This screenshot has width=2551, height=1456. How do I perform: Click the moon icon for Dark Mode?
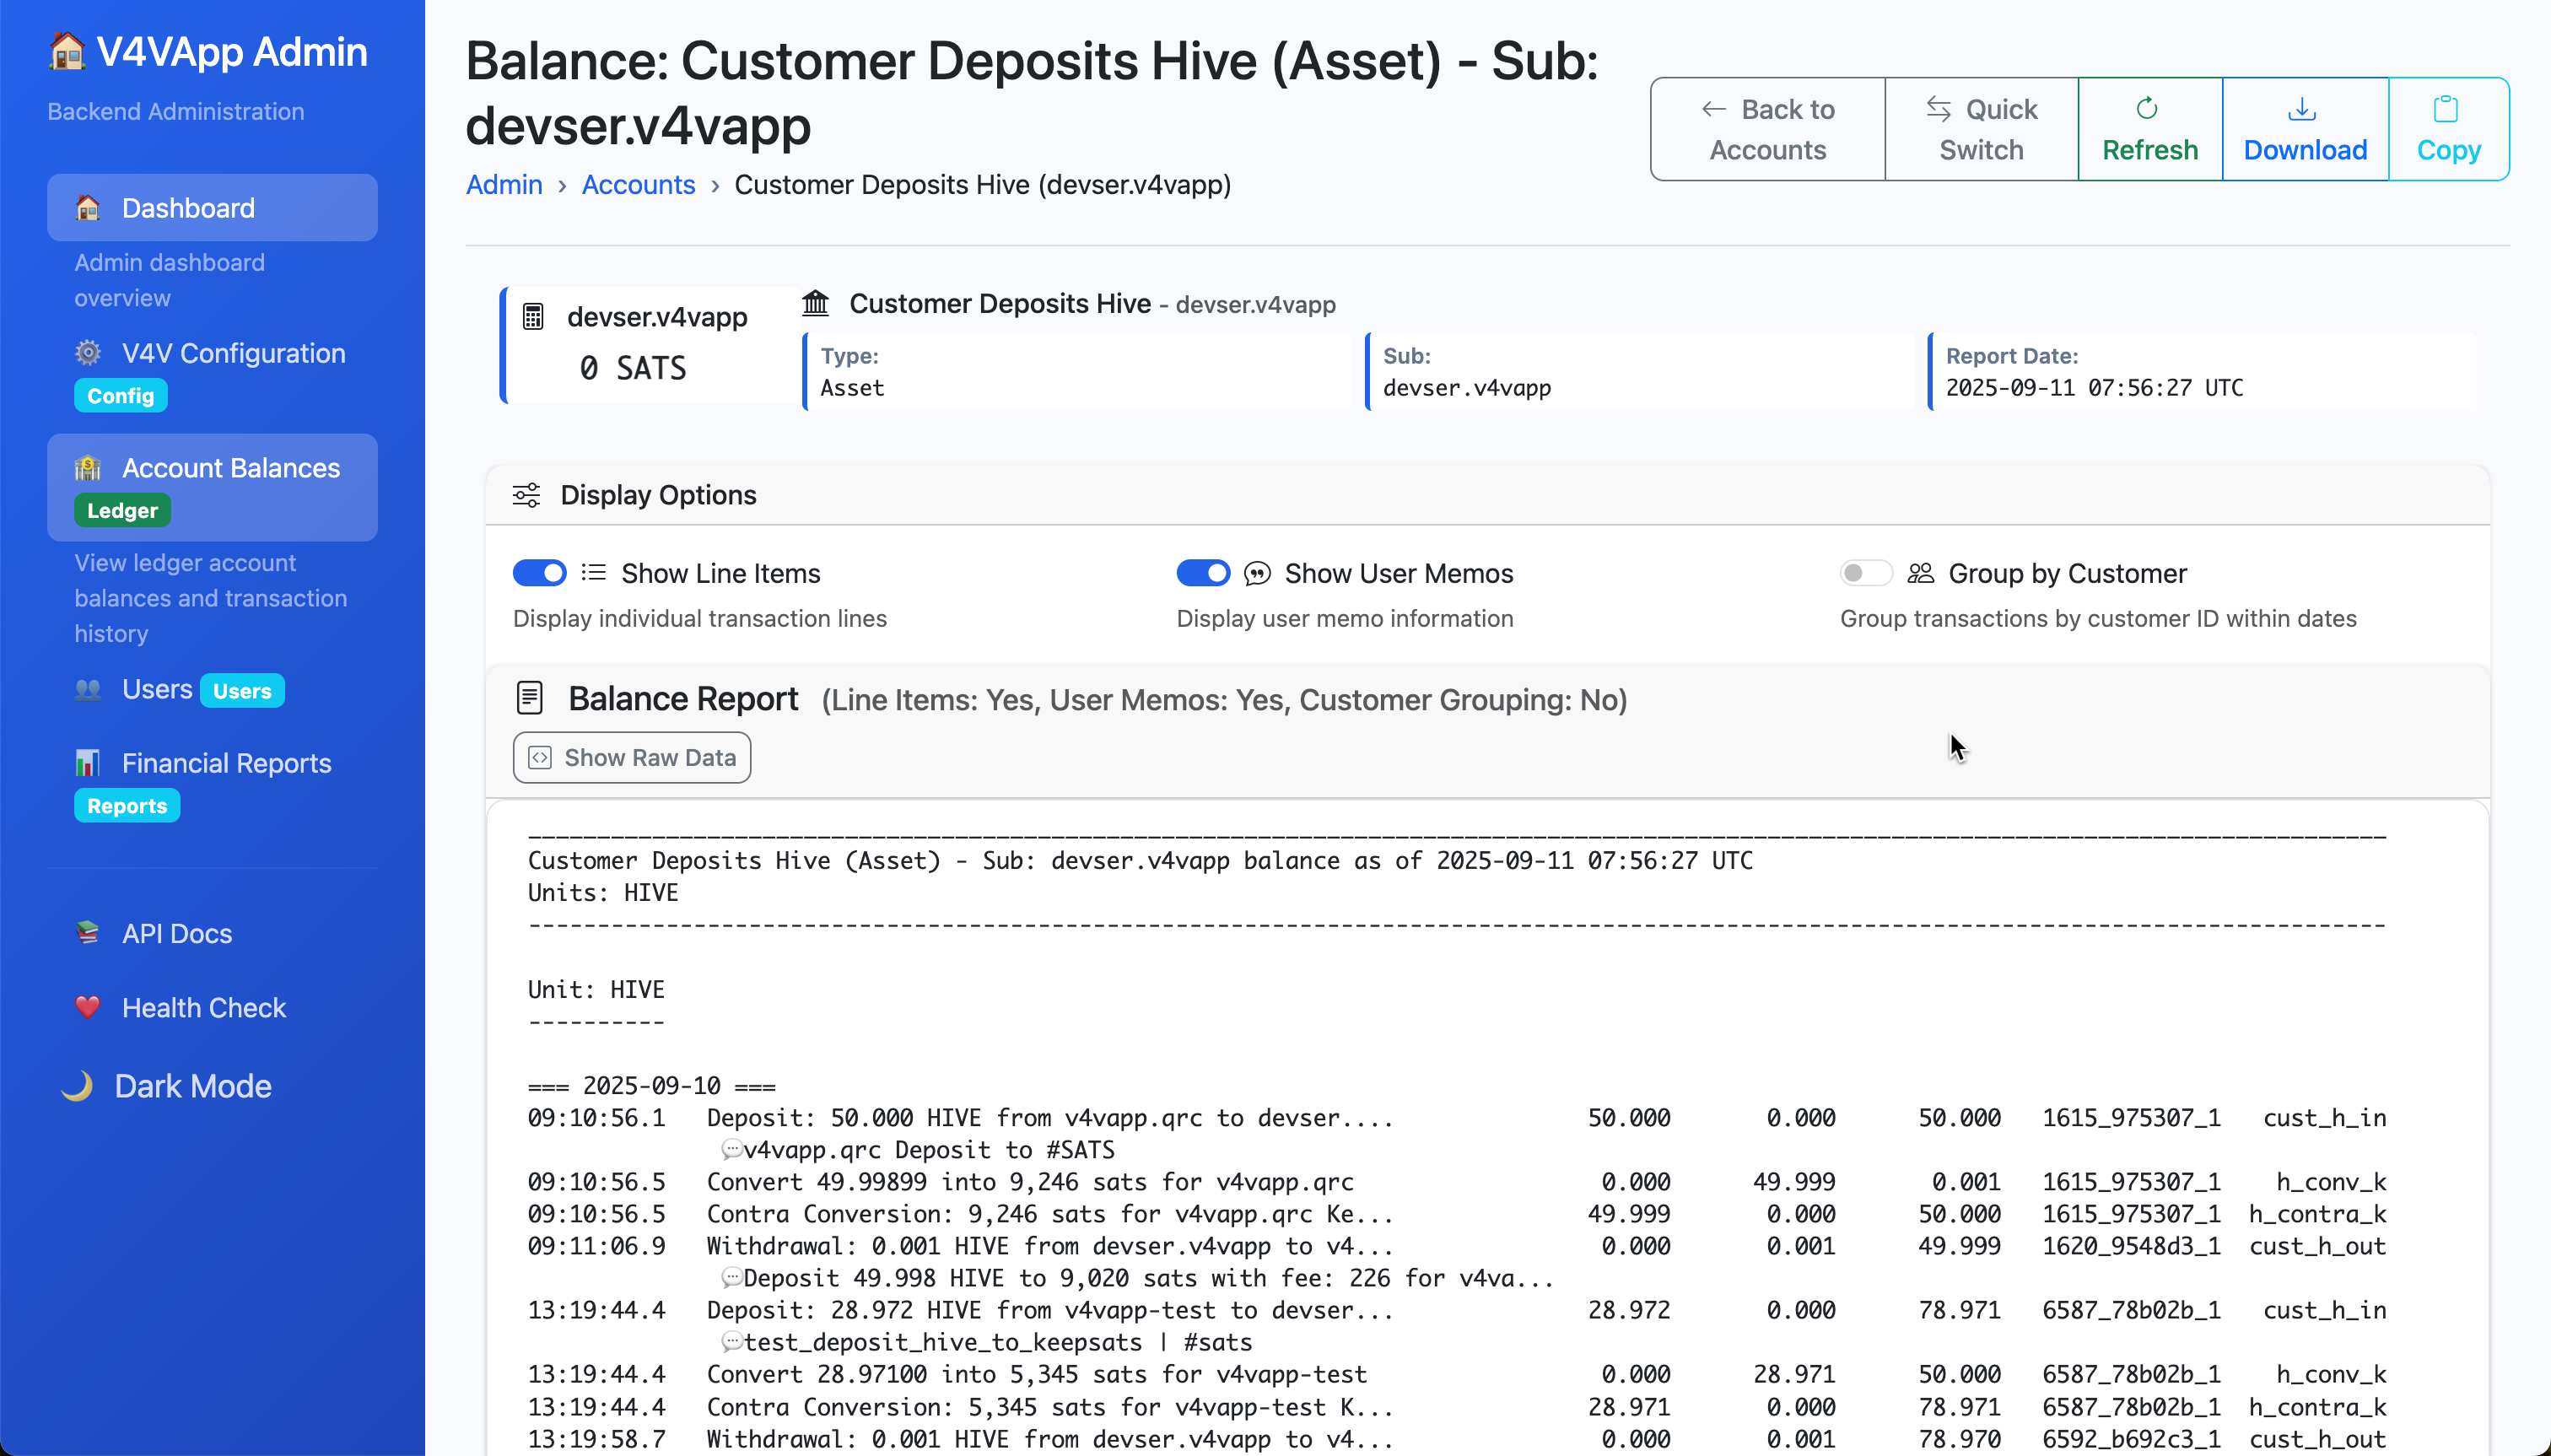click(x=77, y=1086)
